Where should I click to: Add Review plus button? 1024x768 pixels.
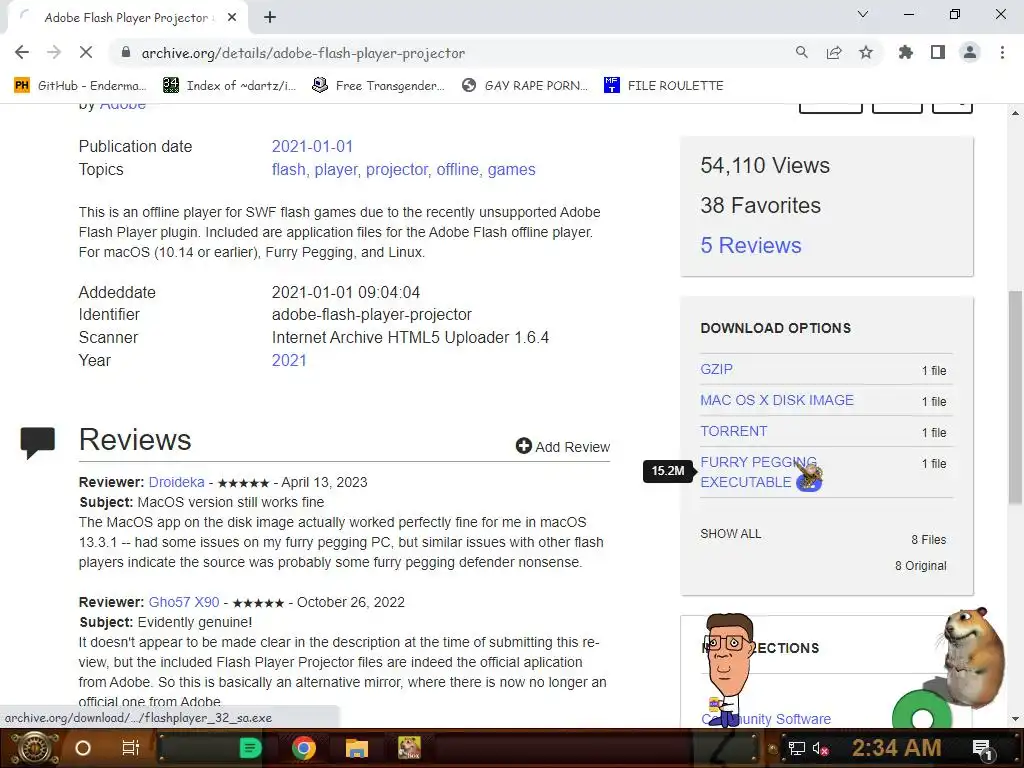click(x=562, y=447)
